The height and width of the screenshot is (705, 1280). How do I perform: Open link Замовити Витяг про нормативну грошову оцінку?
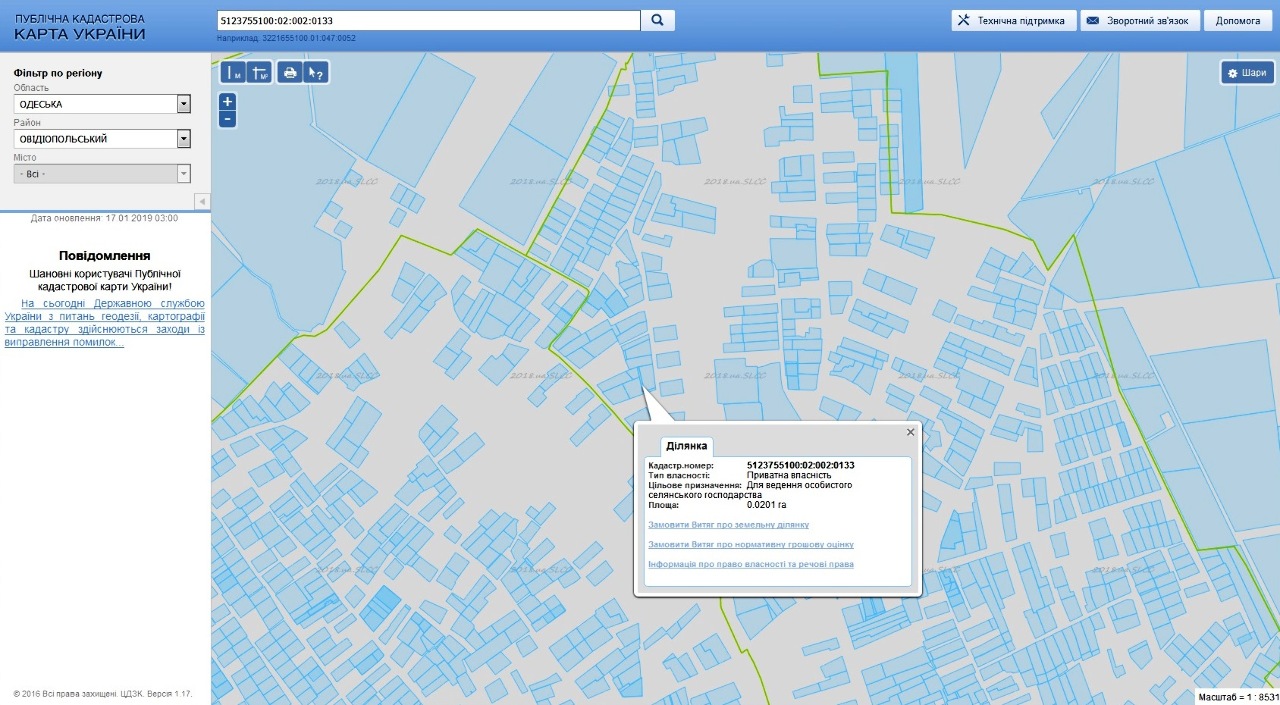tap(751, 545)
